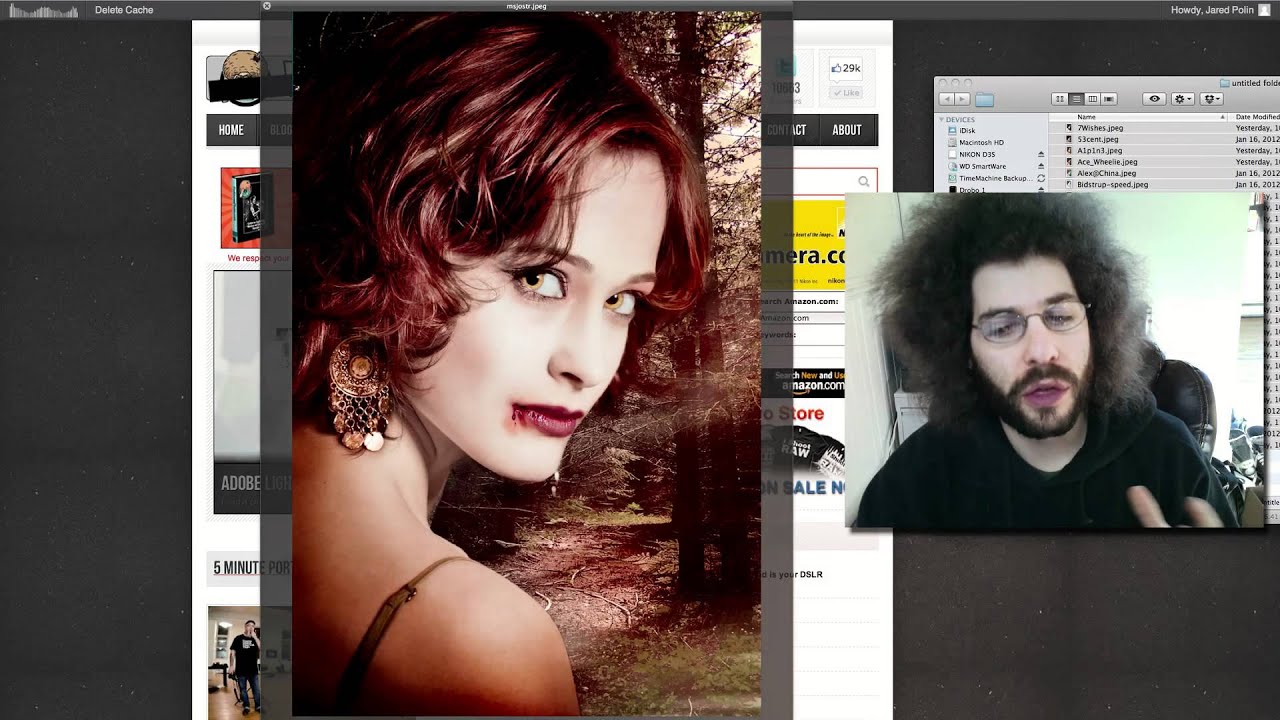Open the Howdy, Jared Polin account menu
Image resolution: width=1280 pixels, height=720 pixels.
[1211, 10]
